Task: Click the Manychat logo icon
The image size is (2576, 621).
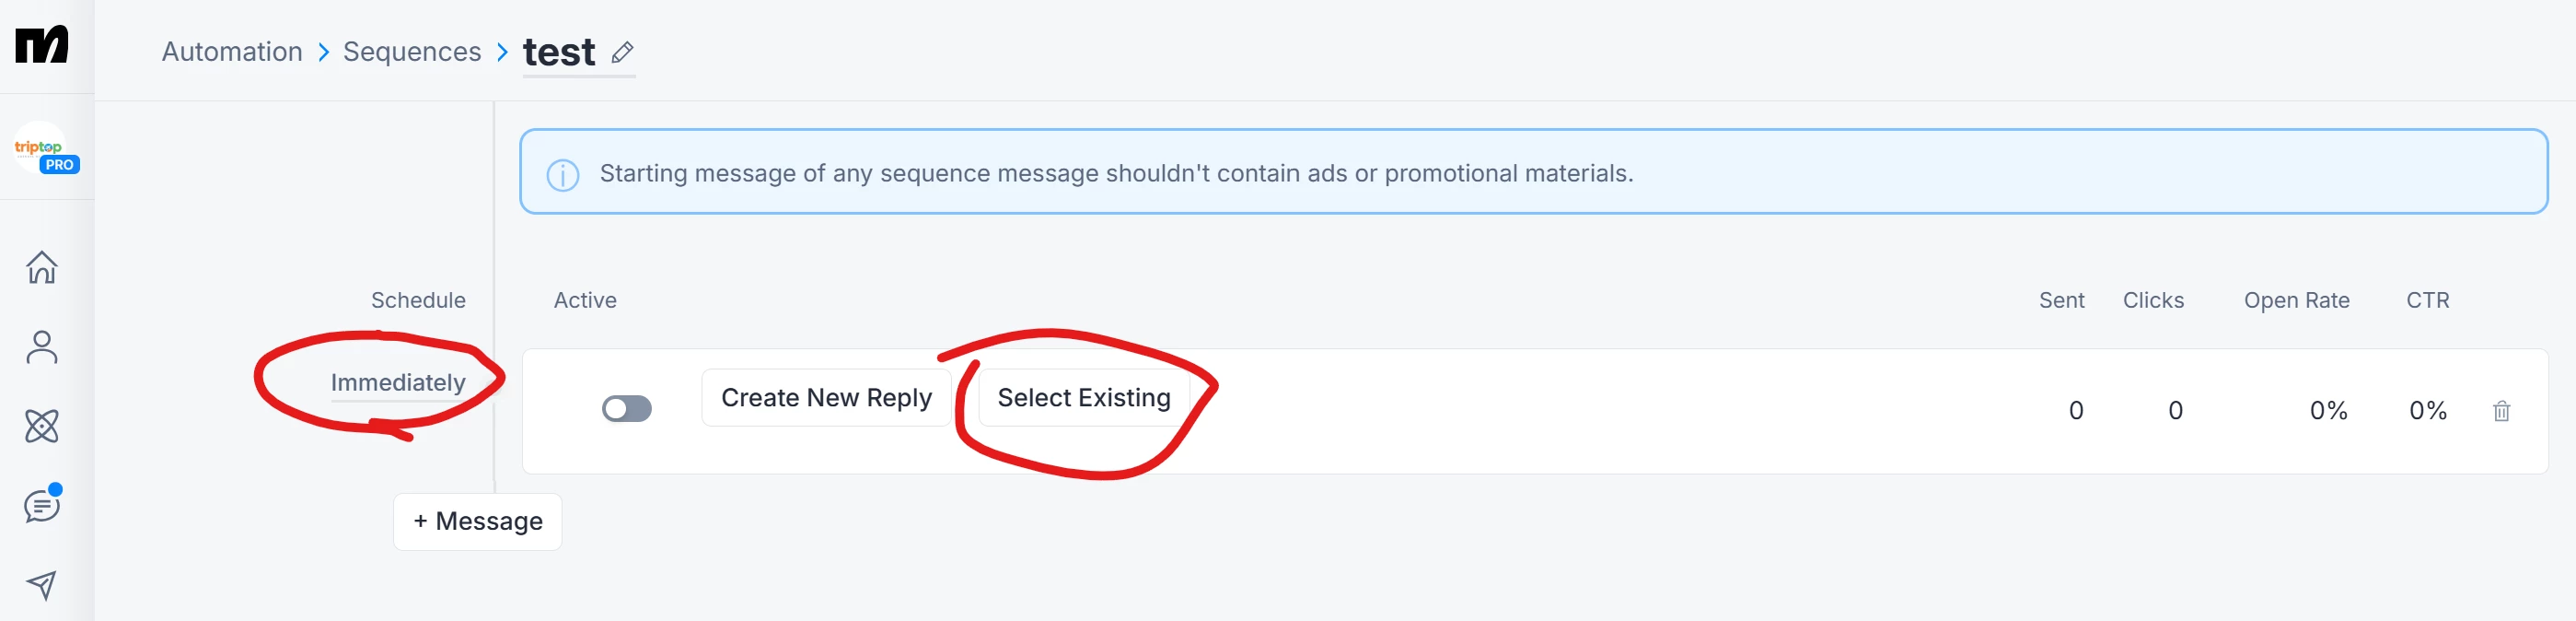Action: click(42, 45)
